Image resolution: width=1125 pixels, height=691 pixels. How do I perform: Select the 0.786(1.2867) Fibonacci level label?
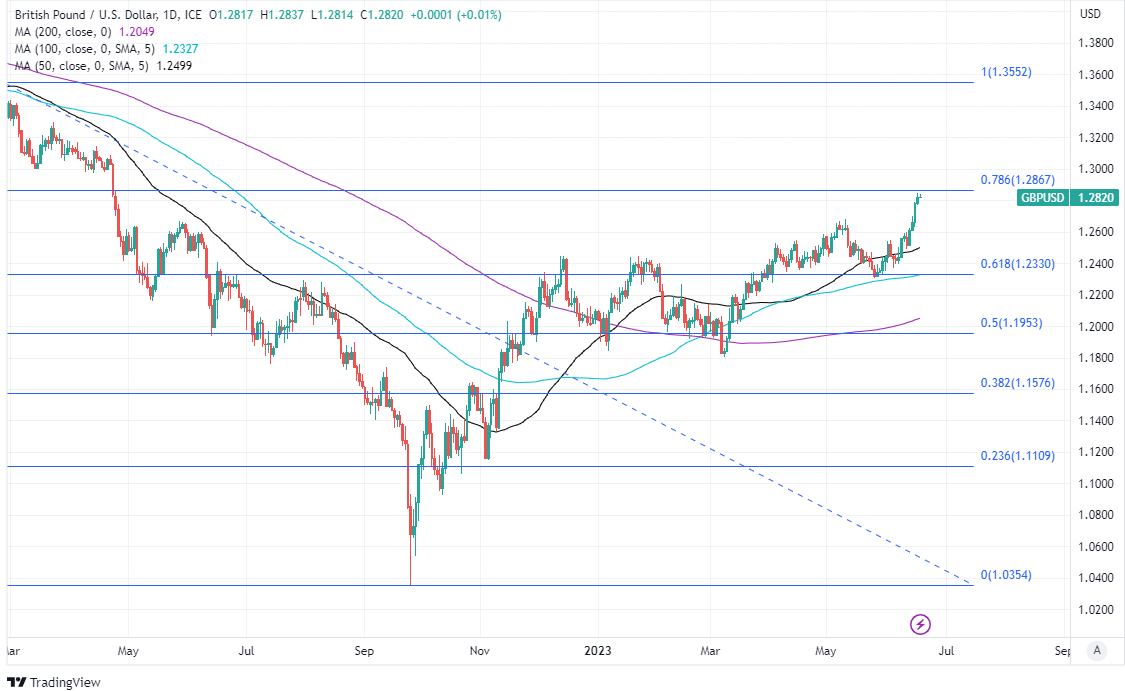[x=1015, y=180]
